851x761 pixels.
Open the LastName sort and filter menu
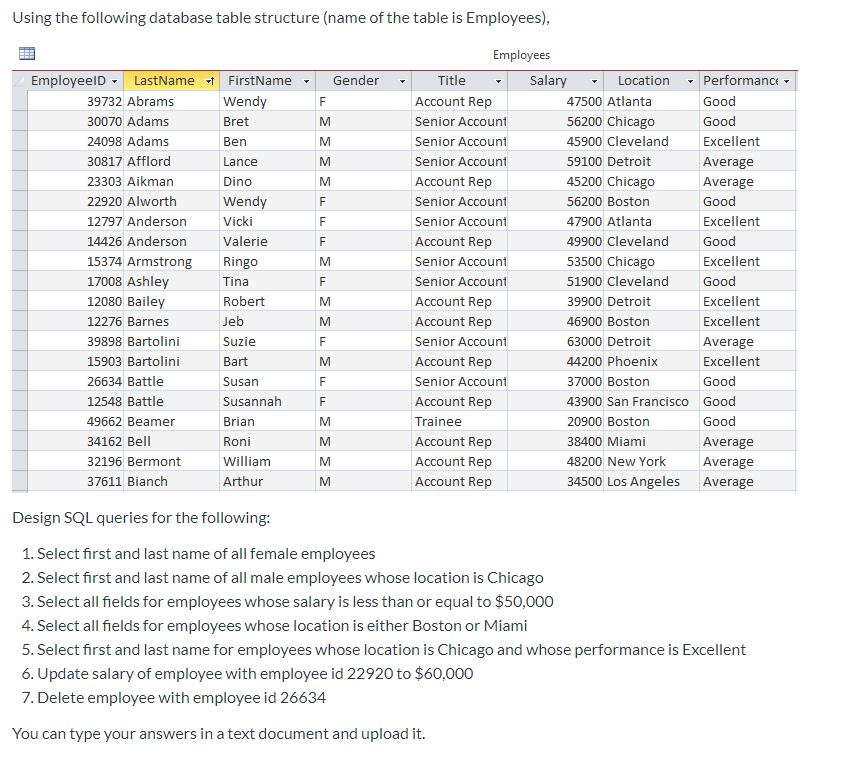coord(207,80)
